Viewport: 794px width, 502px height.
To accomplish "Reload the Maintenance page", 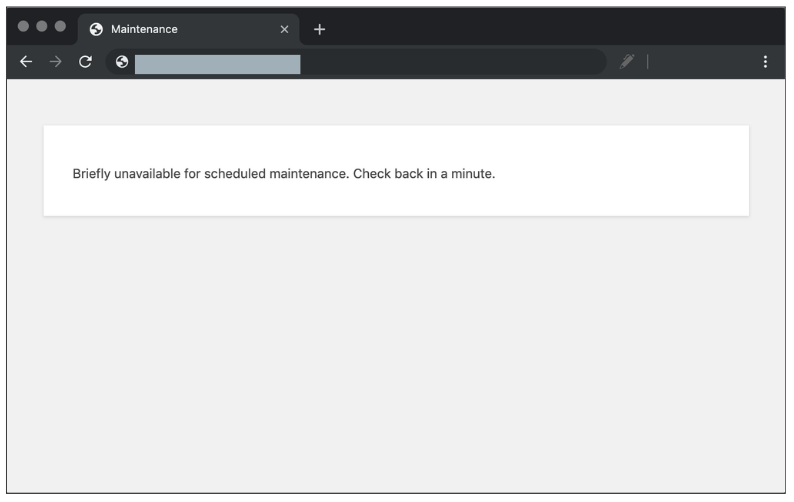I will coord(85,62).
